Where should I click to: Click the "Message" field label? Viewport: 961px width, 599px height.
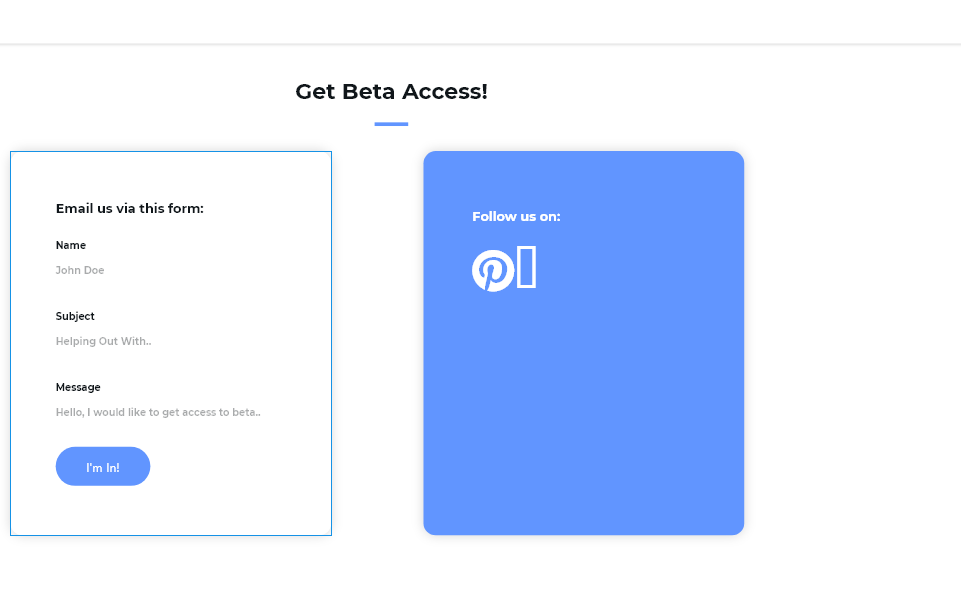point(78,387)
